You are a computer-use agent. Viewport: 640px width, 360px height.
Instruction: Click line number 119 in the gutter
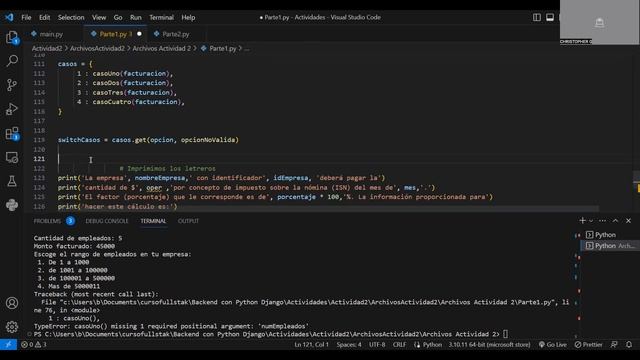pyautogui.click(x=39, y=140)
